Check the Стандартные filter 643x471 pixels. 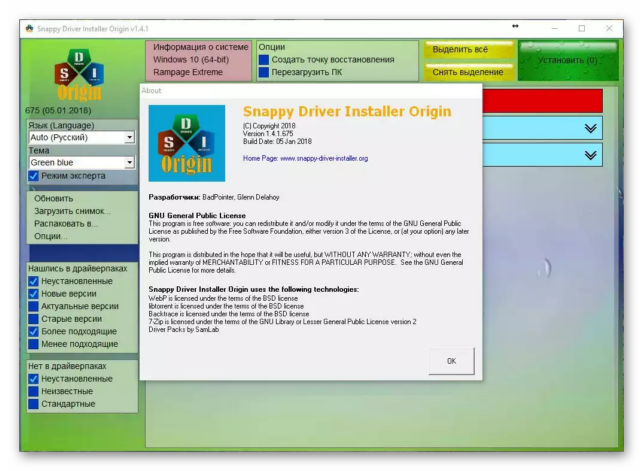pyautogui.click(x=33, y=404)
